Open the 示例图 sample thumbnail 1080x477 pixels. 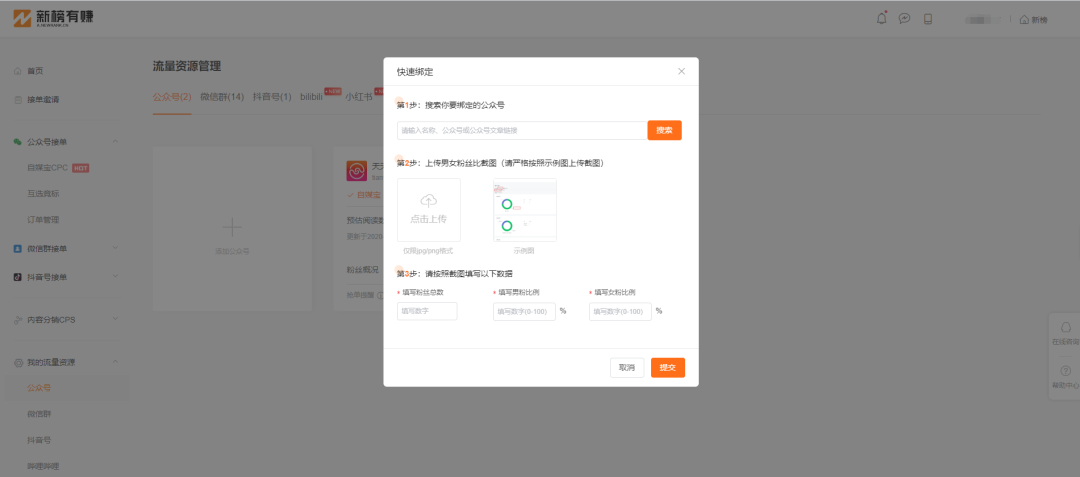point(525,210)
